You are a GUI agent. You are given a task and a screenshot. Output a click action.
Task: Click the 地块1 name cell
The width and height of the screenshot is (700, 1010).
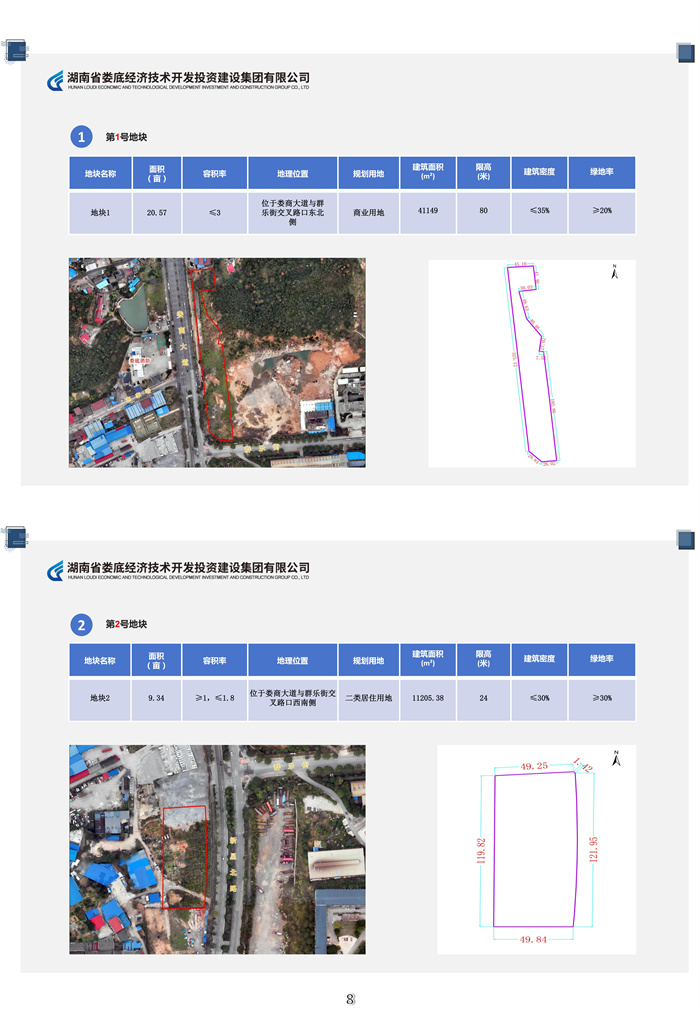pyautogui.click(x=100, y=213)
